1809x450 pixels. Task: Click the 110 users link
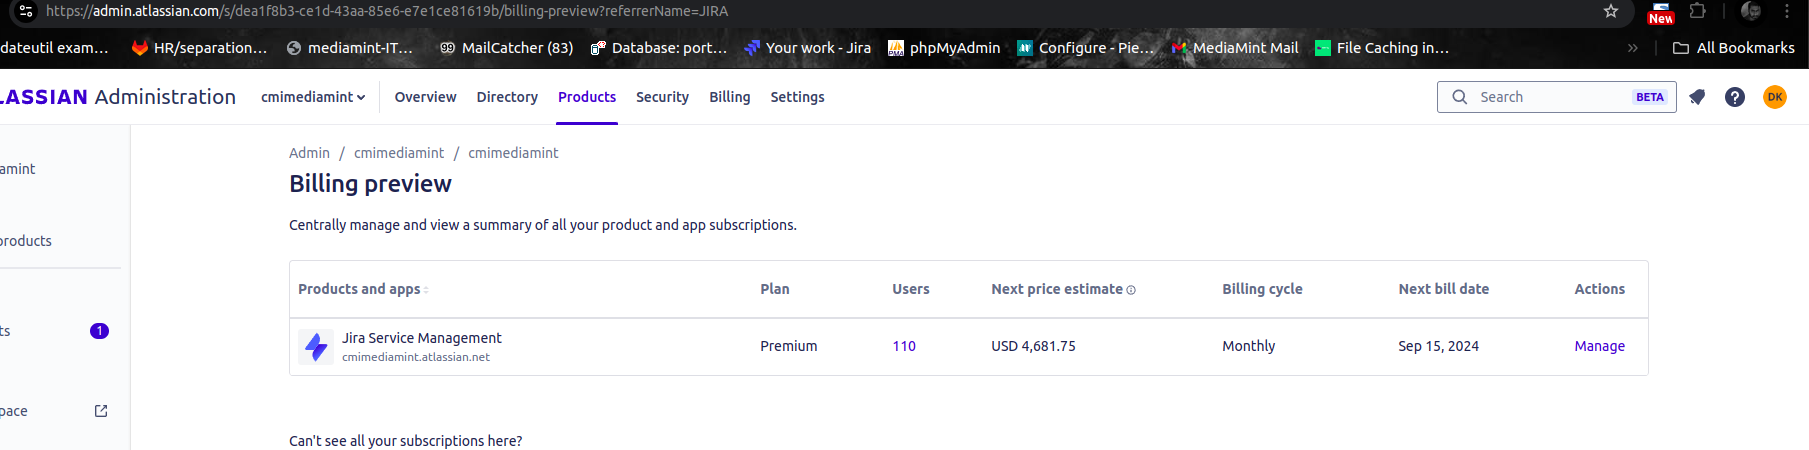(904, 346)
